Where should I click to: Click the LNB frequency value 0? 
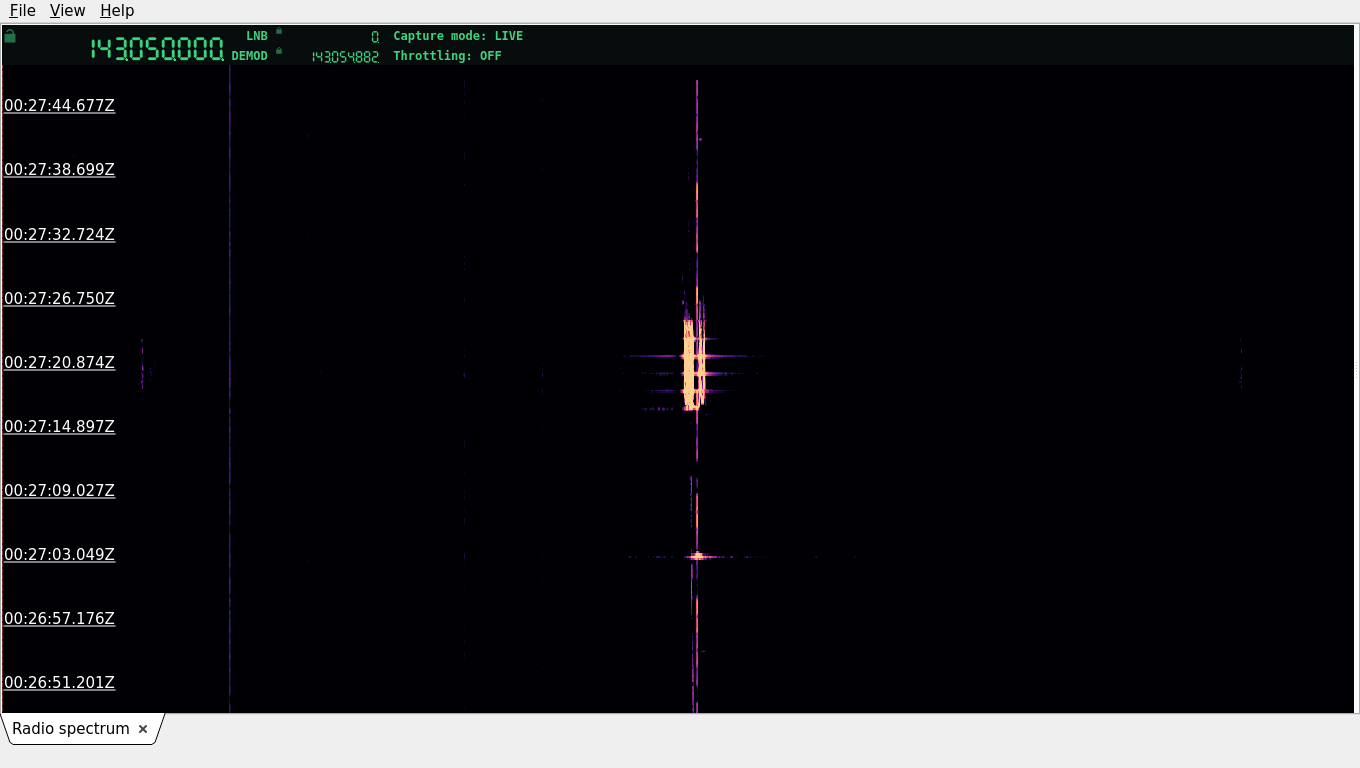tap(375, 37)
